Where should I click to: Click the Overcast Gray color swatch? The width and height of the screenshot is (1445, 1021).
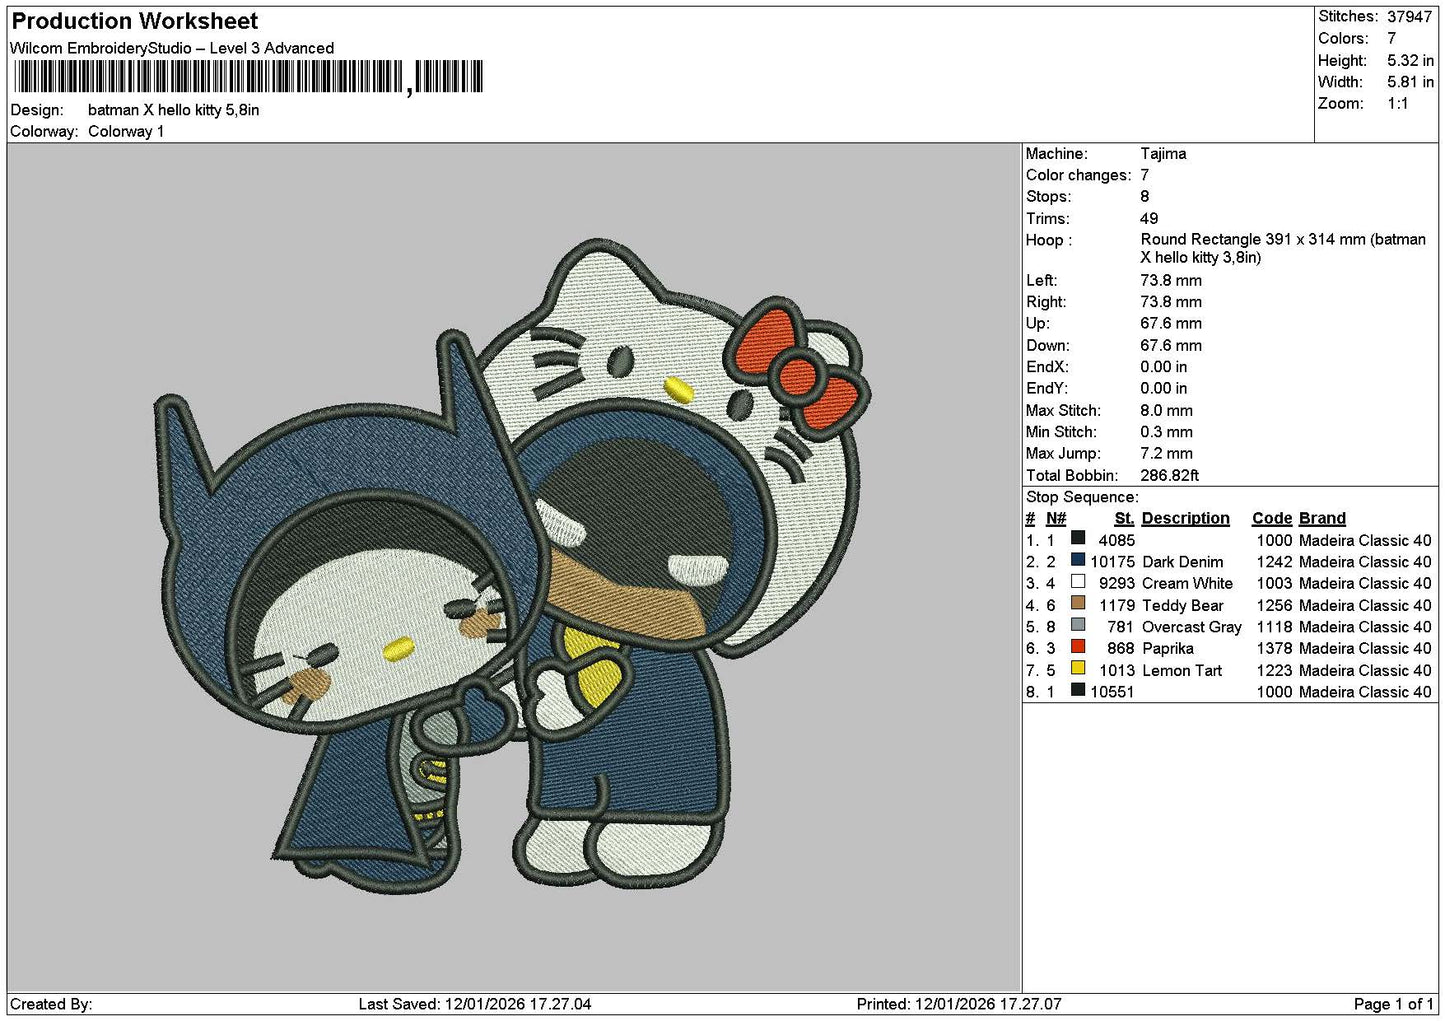pyautogui.click(x=1078, y=625)
